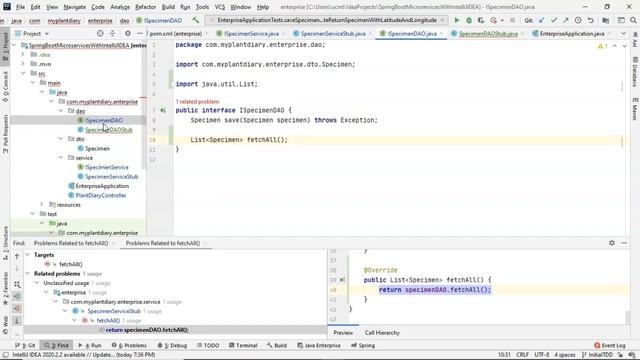The width and height of the screenshot is (640, 360).
Task: Toggle show read access in Find panel
Action: (x=17, y=296)
